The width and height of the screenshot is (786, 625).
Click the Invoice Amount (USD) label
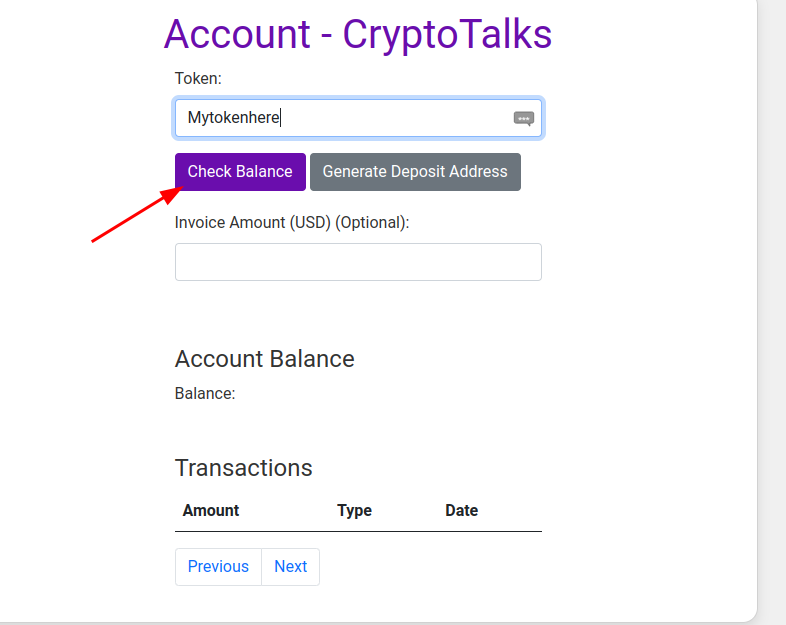click(292, 222)
